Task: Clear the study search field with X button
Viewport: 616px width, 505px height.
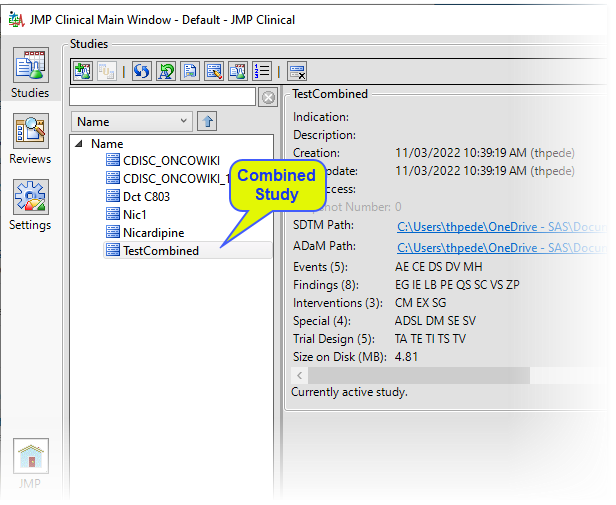Action: coord(267,97)
